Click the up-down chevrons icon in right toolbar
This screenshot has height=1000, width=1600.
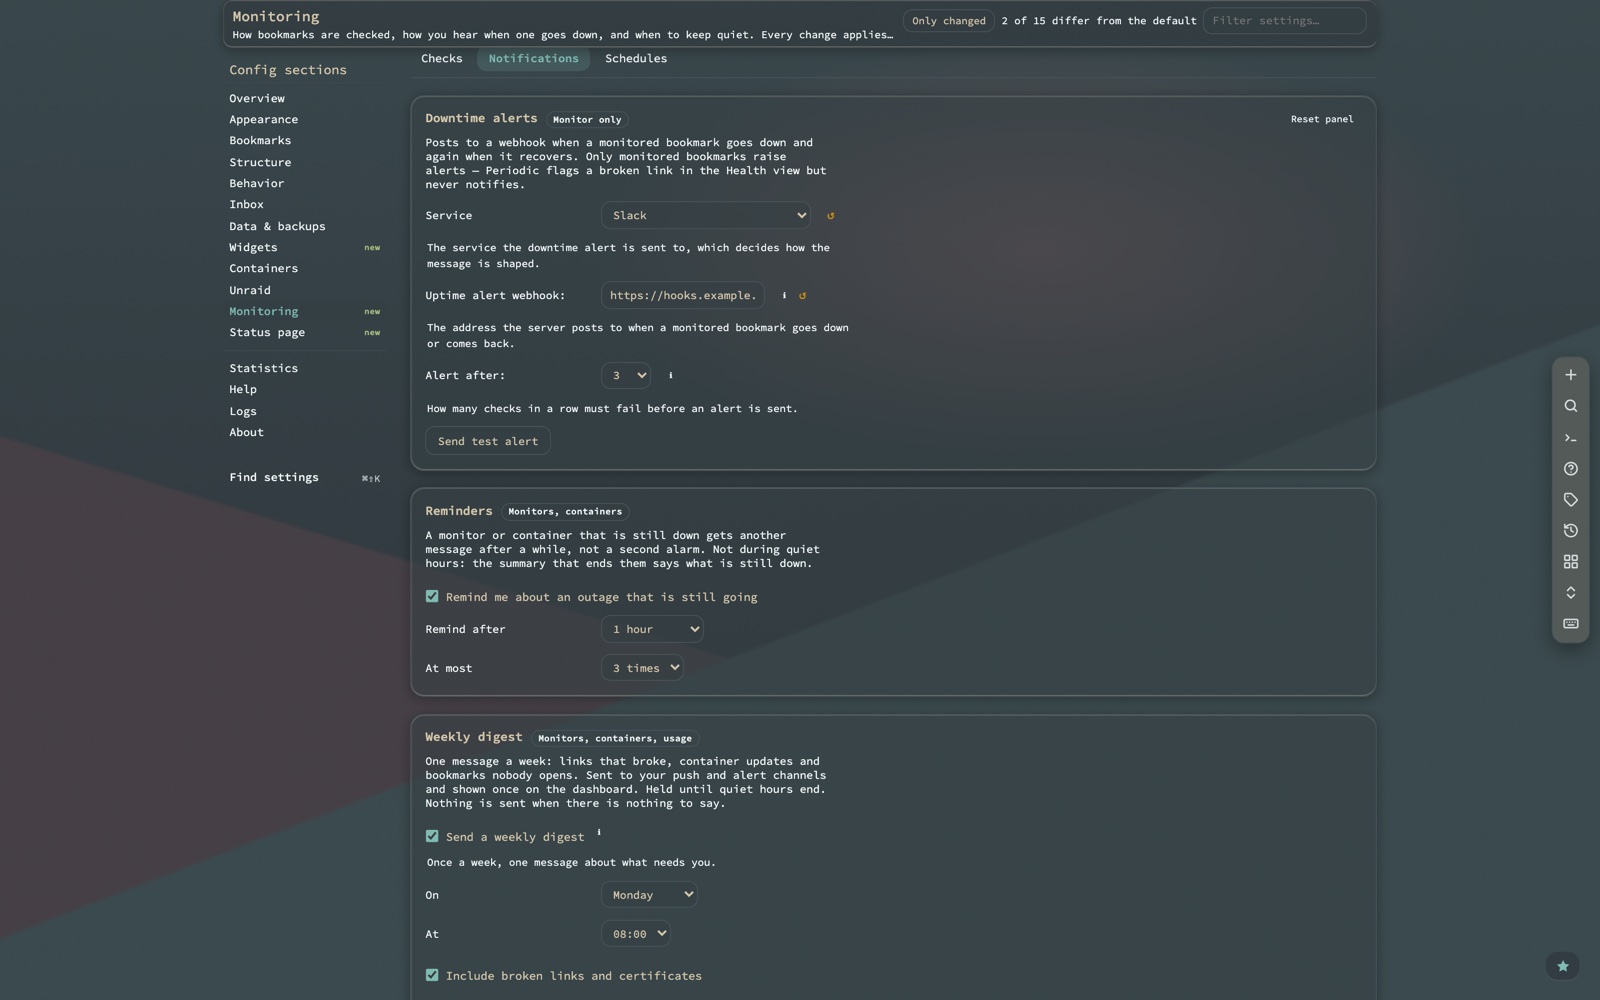(x=1570, y=593)
